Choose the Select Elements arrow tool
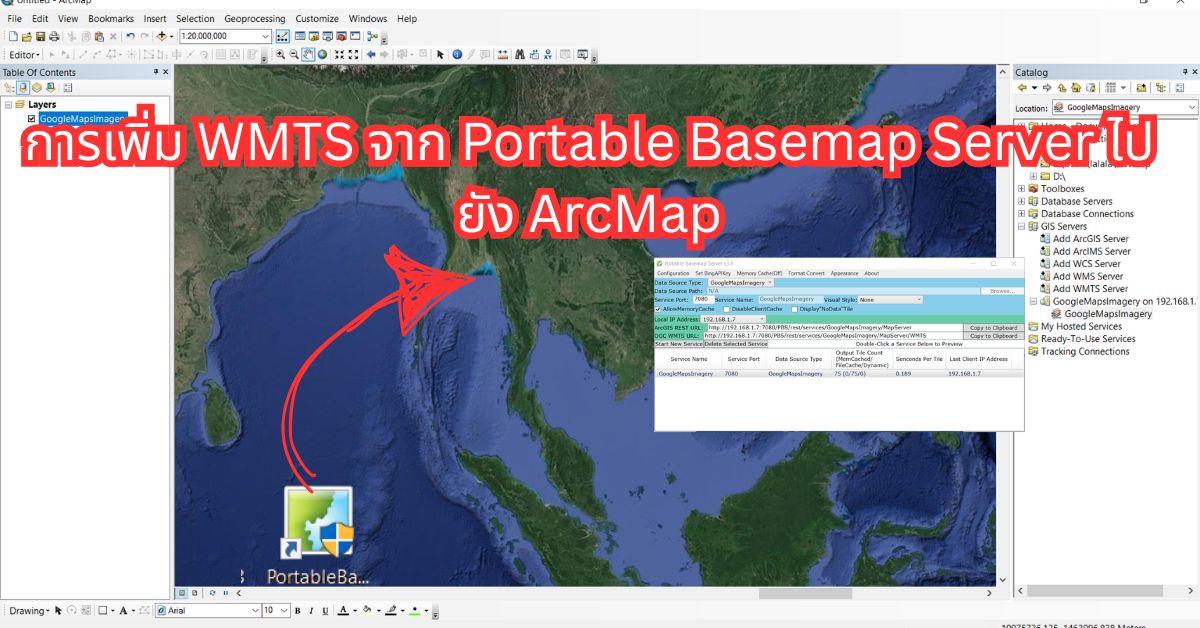This screenshot has width=1200, height=628. point(438,54)
